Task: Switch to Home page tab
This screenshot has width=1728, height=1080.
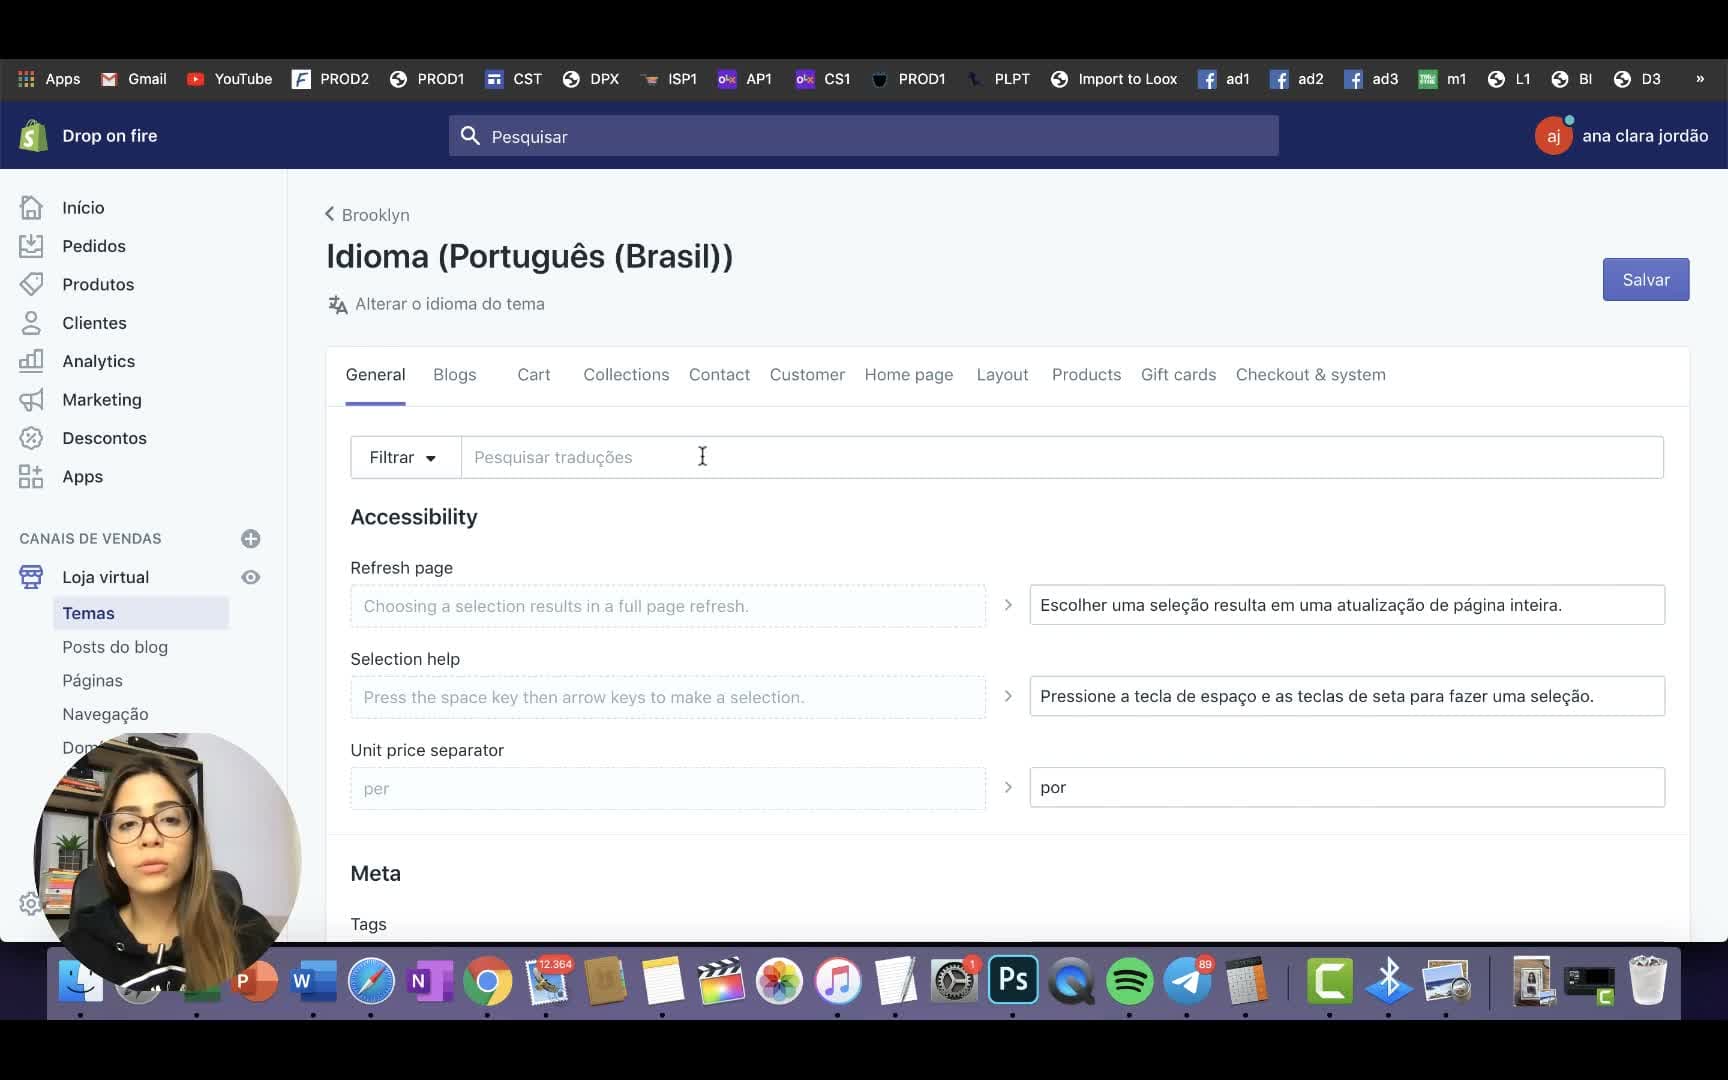Action: [x=908, y=375]
